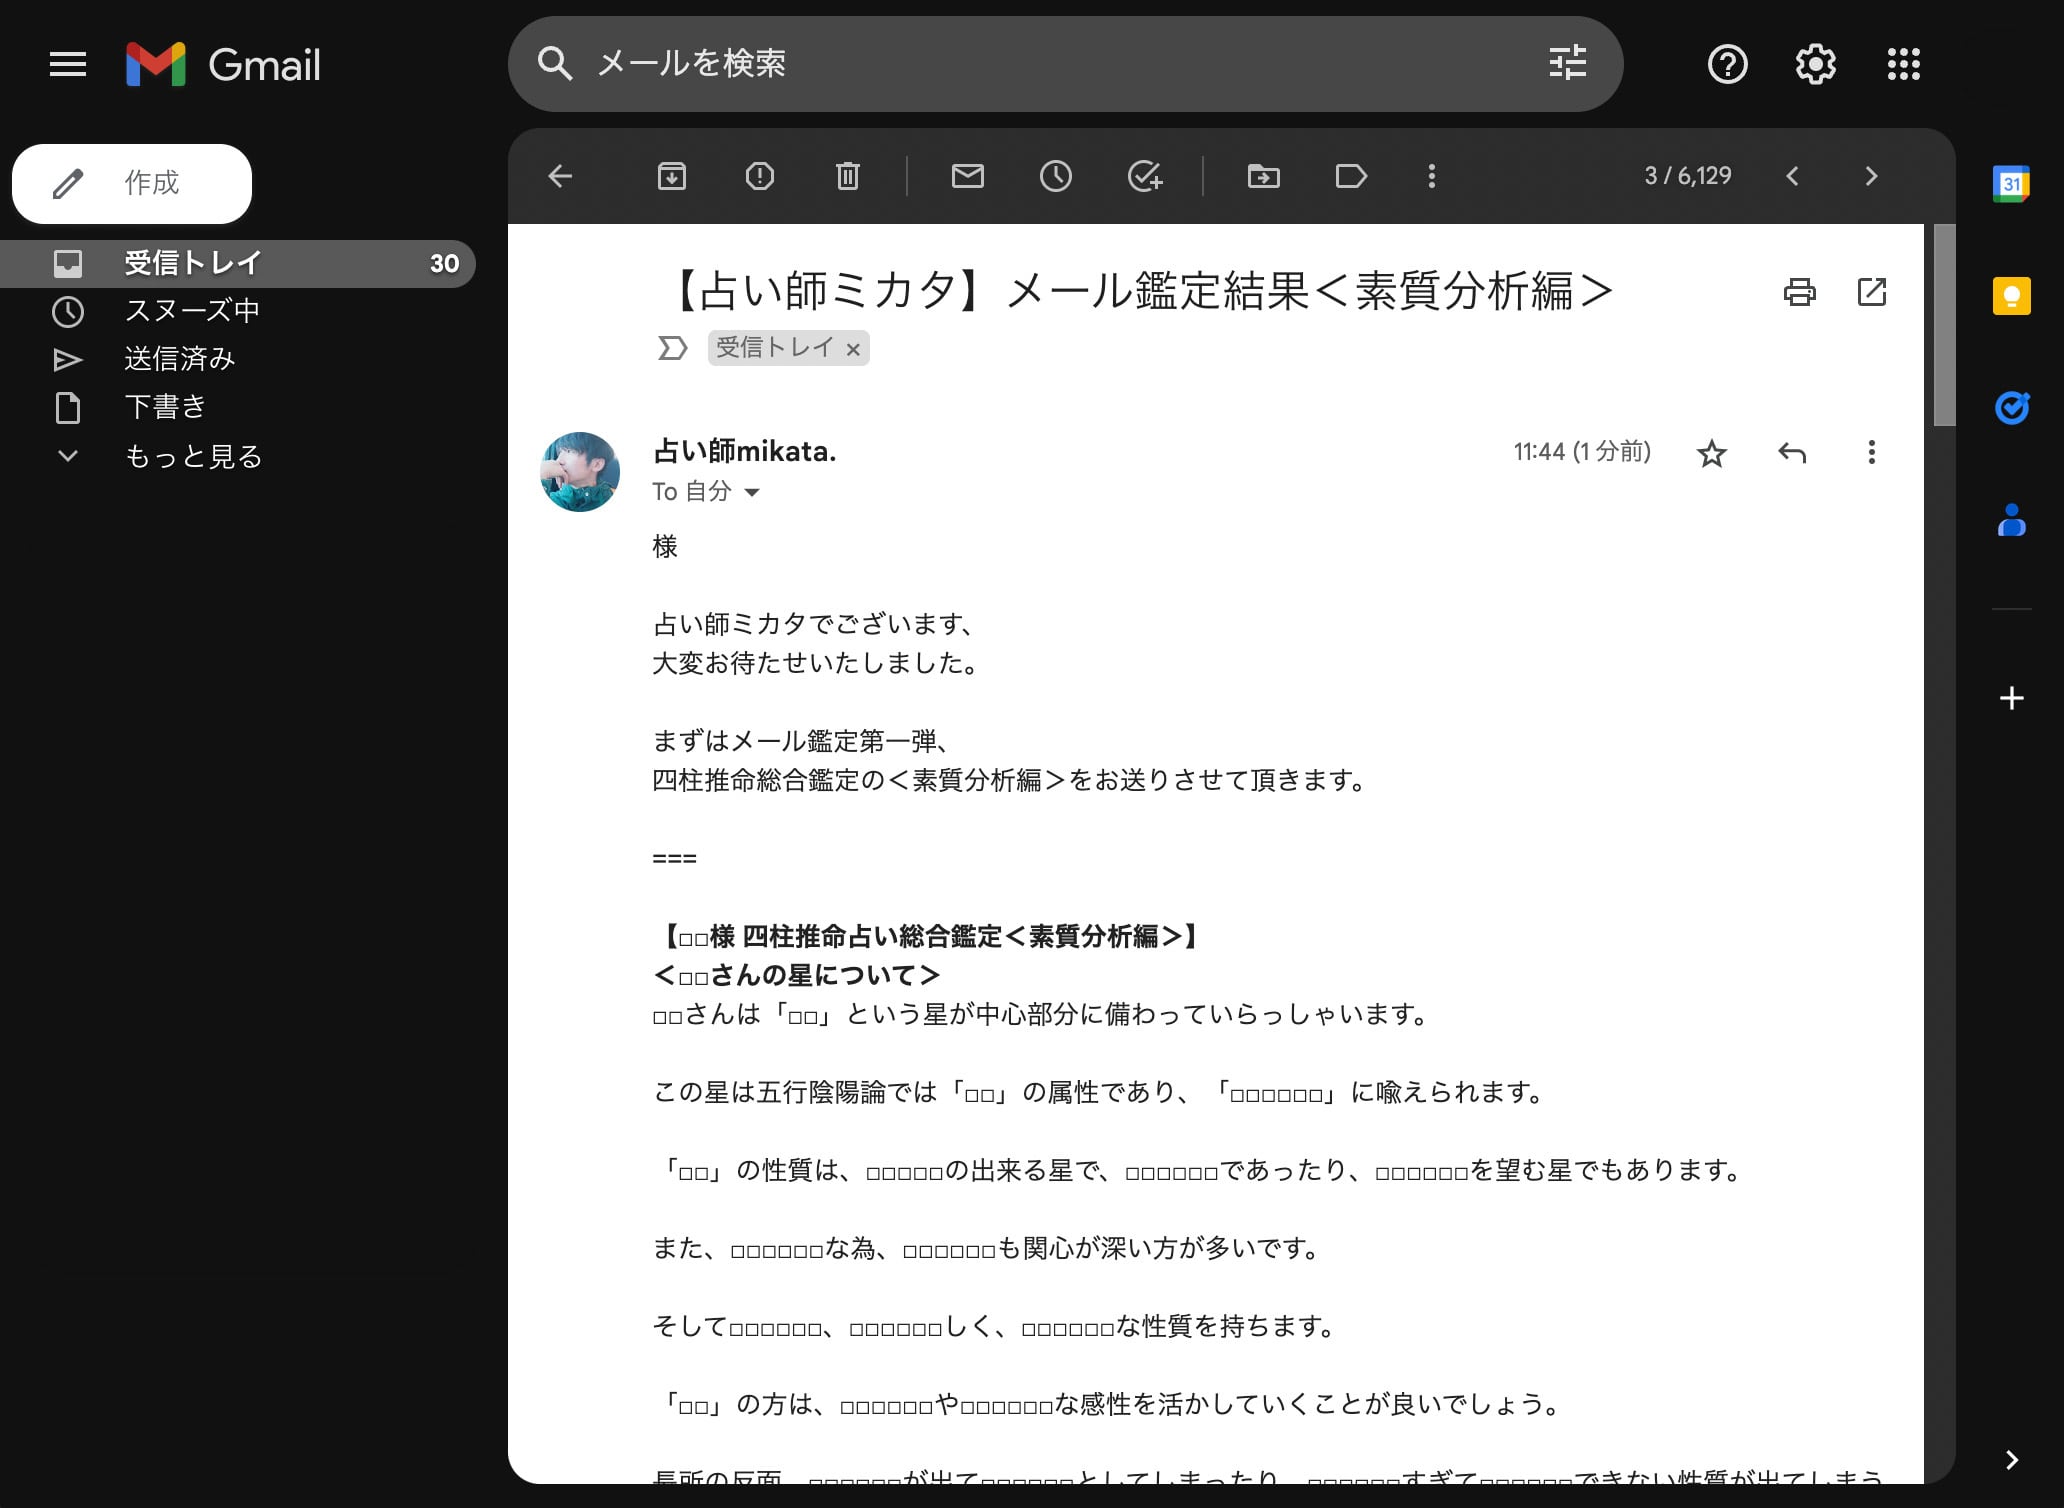
Task: Reply to the message with arrow icon
Action: (x=1791, y=453)
